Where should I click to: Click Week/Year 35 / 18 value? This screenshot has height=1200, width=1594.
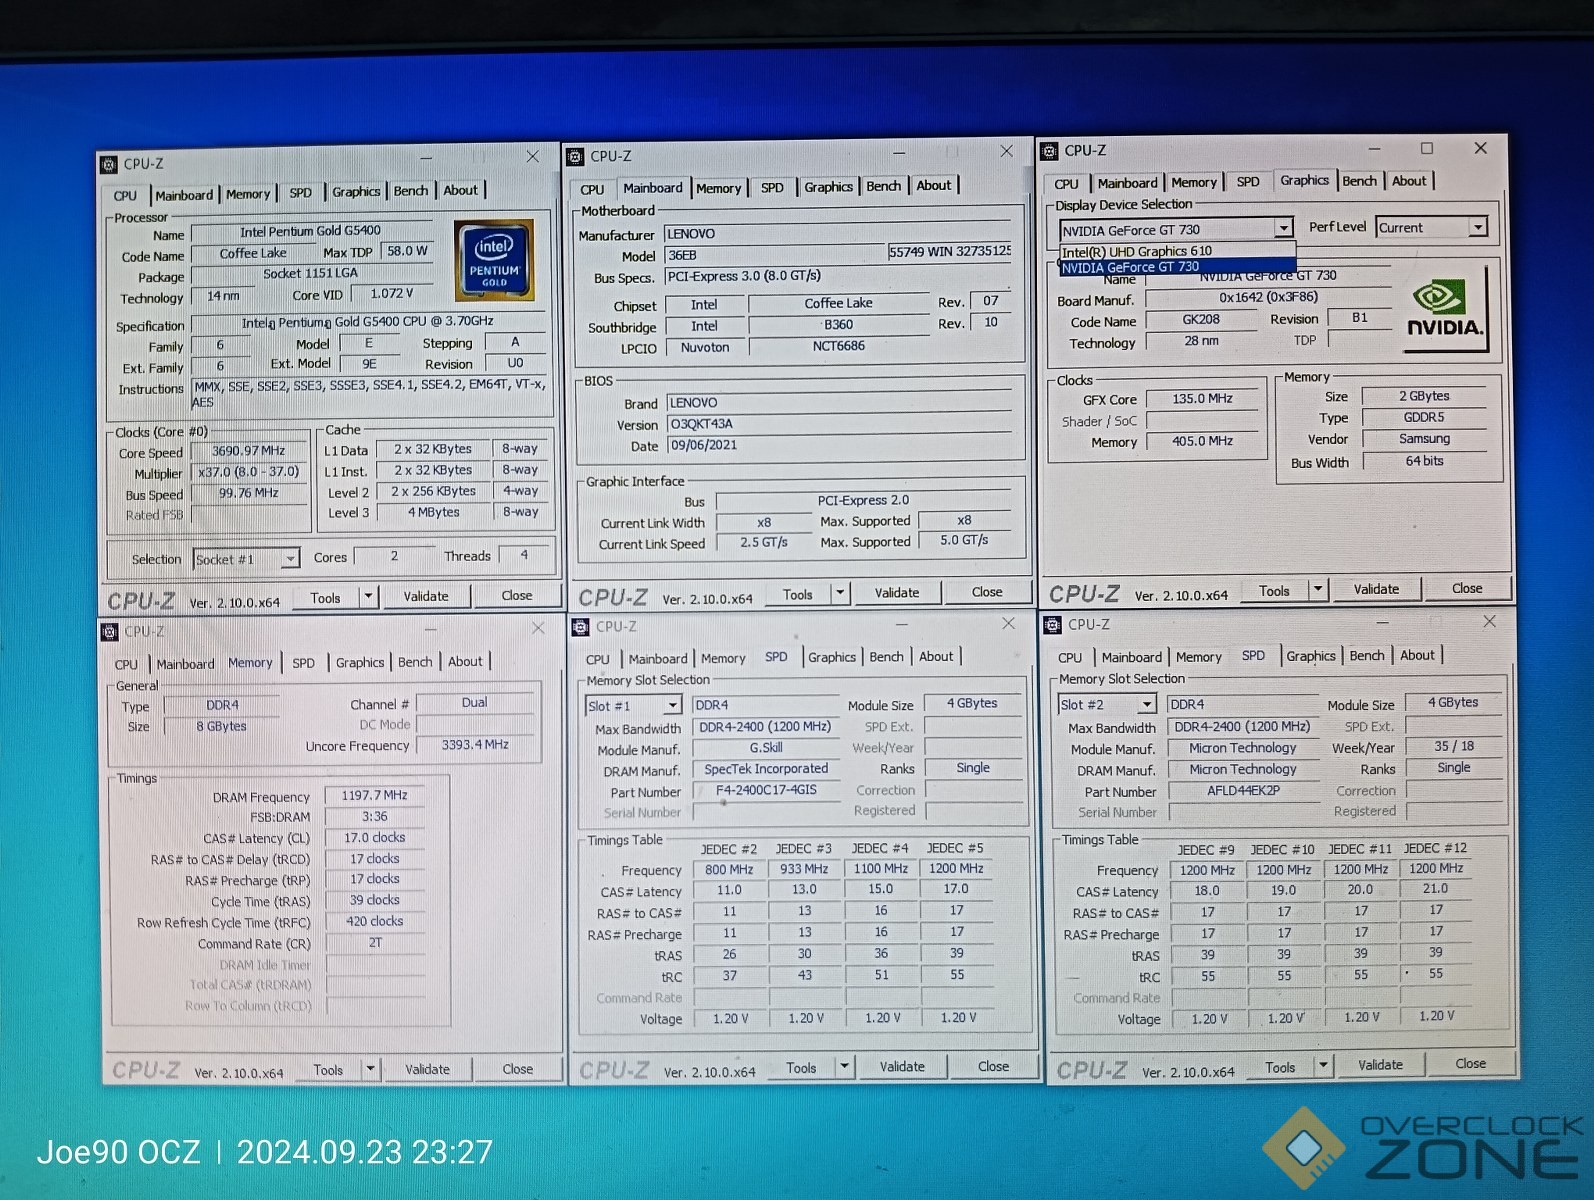(1454, 746)
